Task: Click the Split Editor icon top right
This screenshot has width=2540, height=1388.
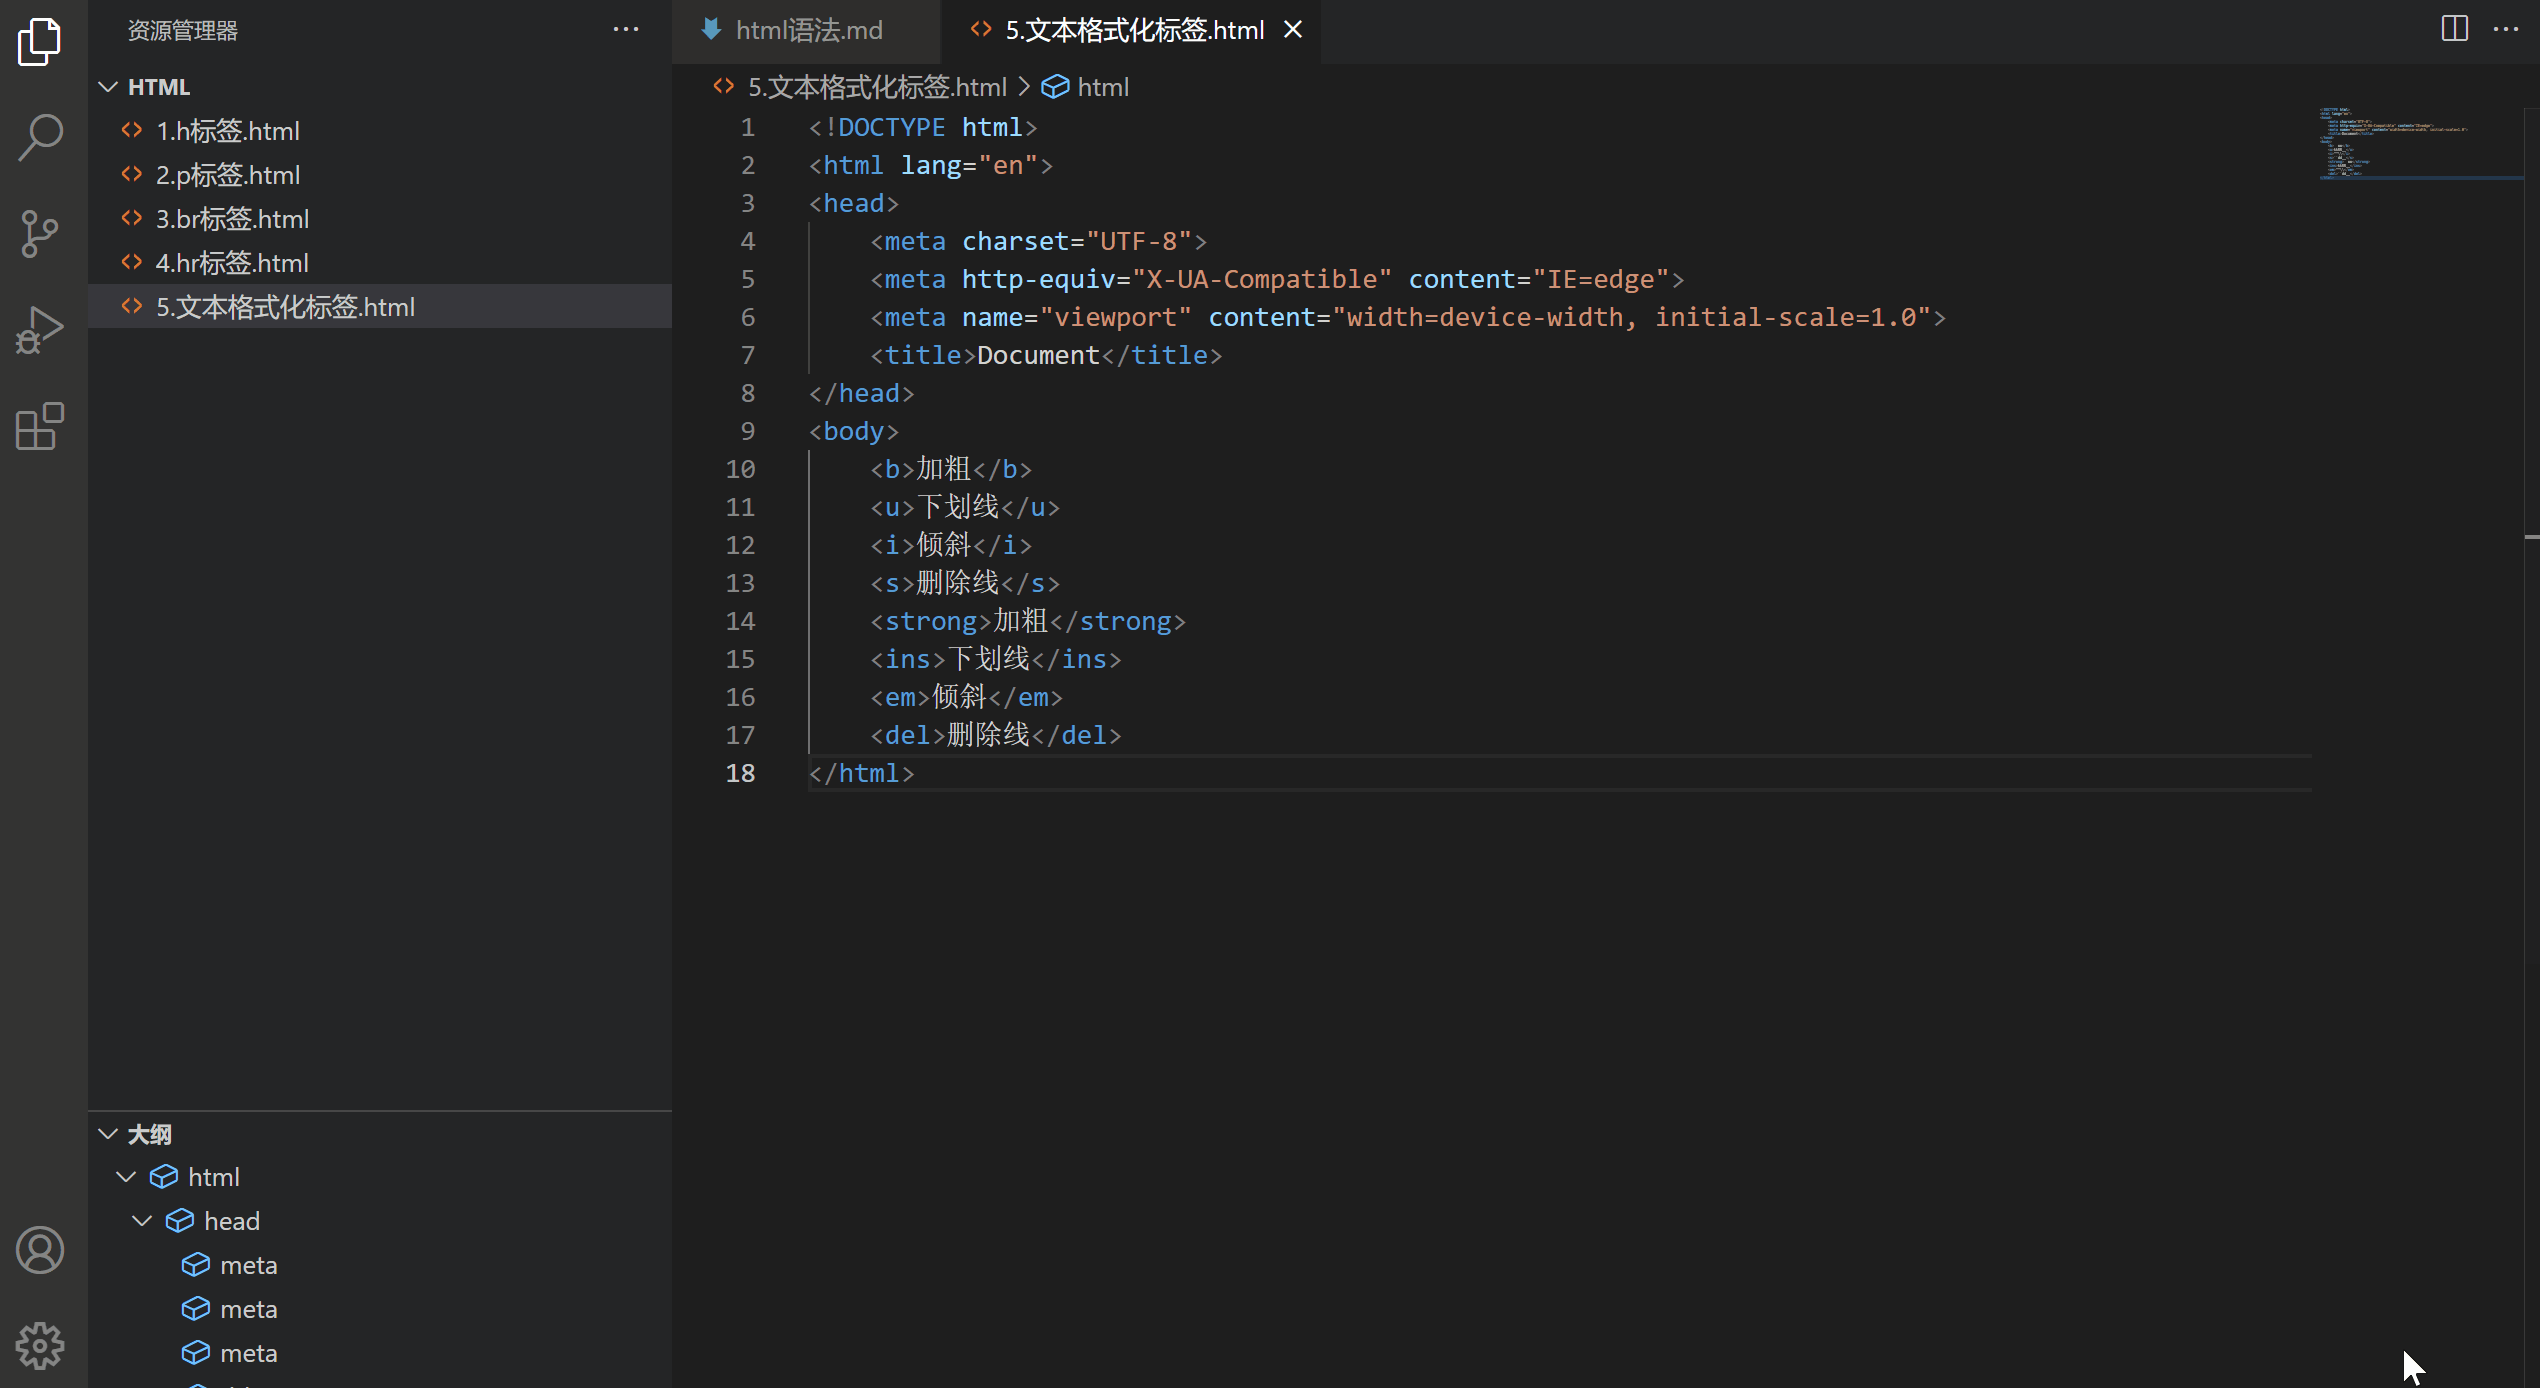Action: tap(2455, 27)
